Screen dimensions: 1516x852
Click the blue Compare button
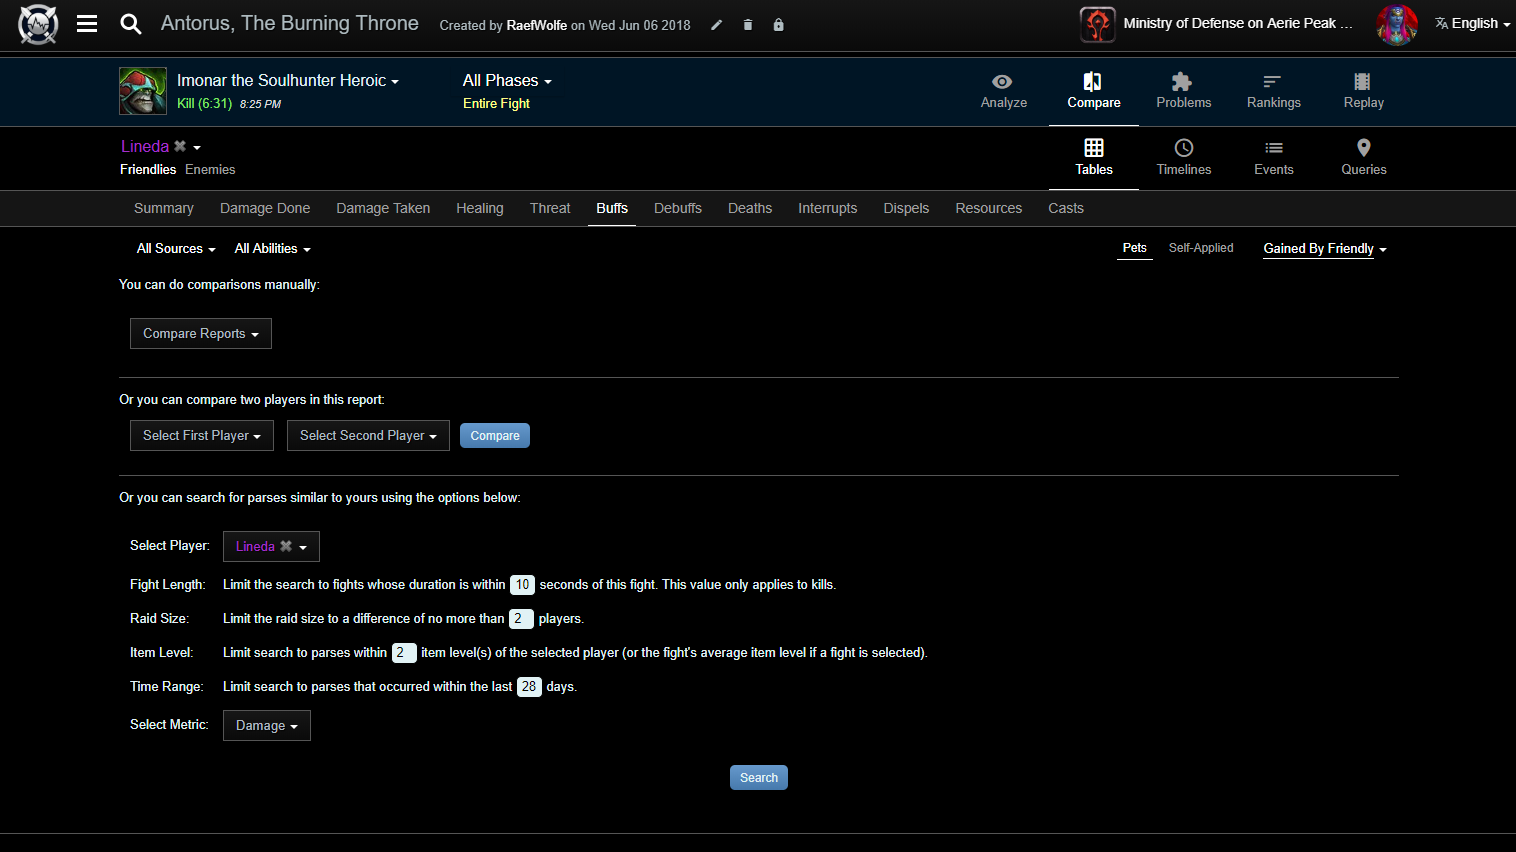coord(495,435)
